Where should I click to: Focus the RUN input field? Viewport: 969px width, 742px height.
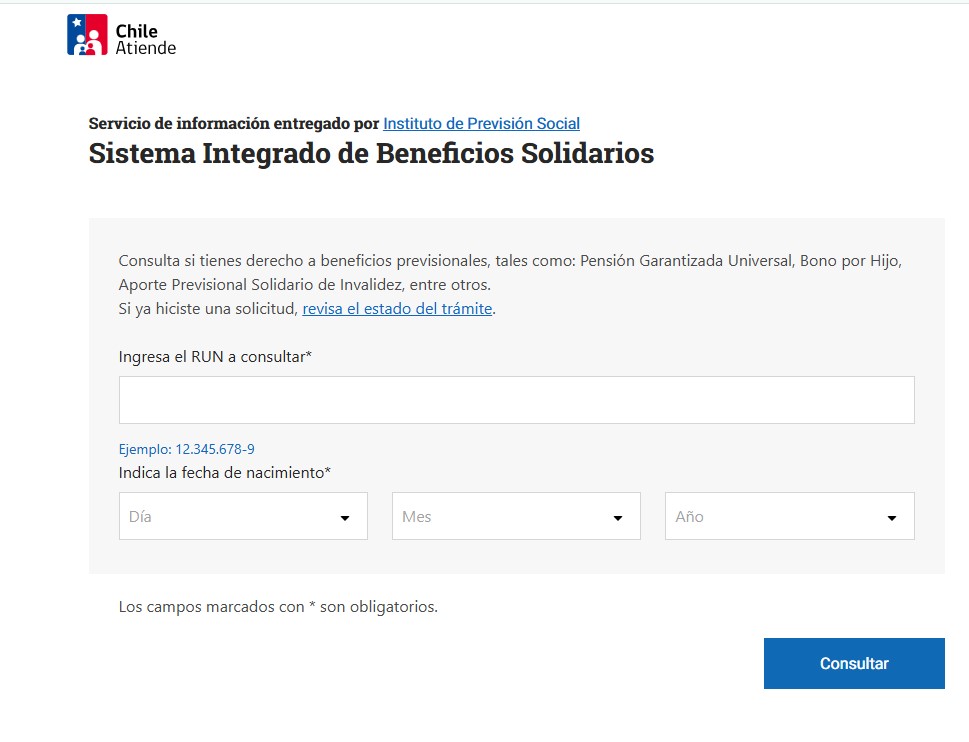click(516, 400)
